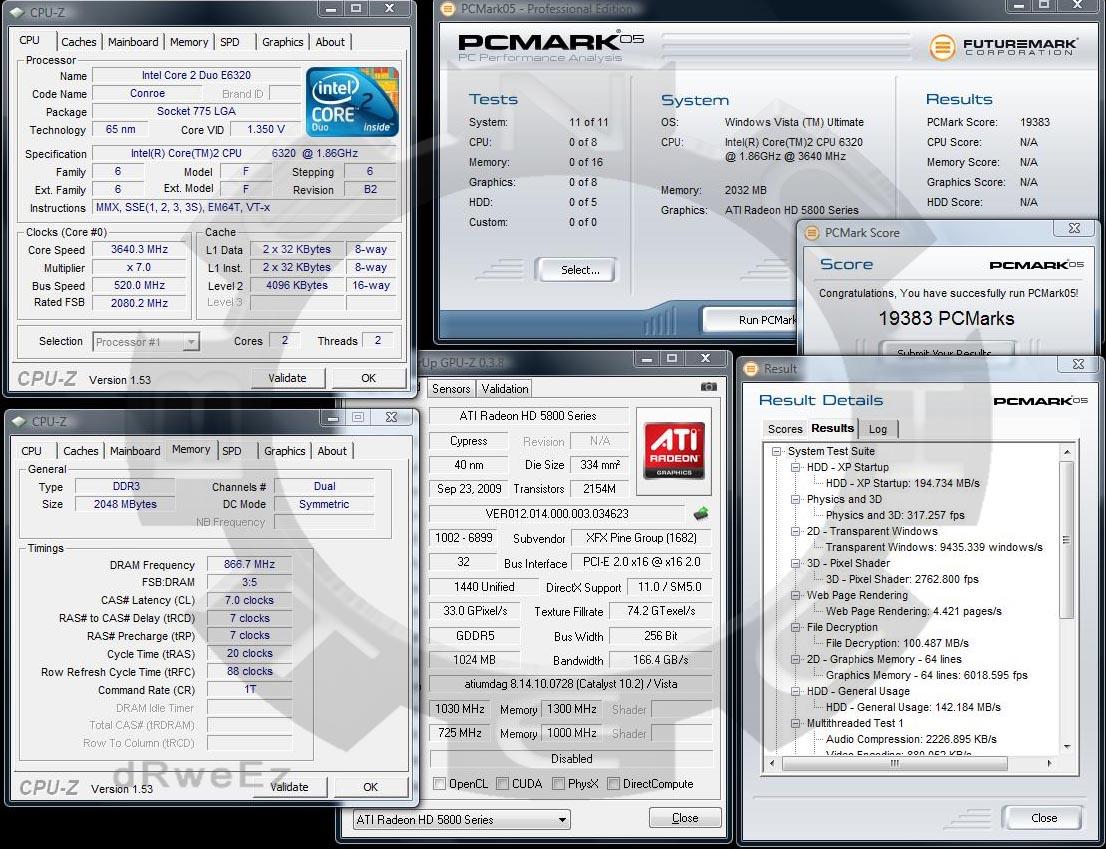Enable the CUDA checkbox
This screenshot has height=849, width=1106.
pos(503,783)
